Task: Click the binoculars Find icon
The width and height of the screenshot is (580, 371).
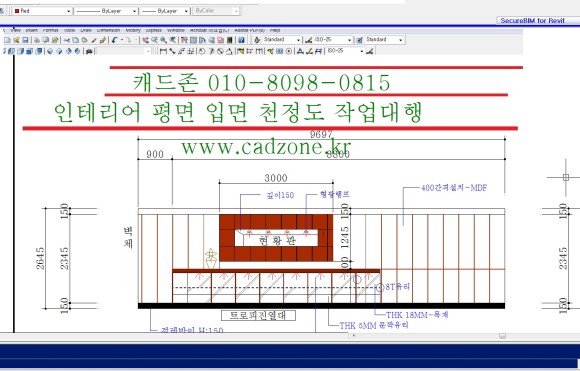Action: click(x=89, y=51)
